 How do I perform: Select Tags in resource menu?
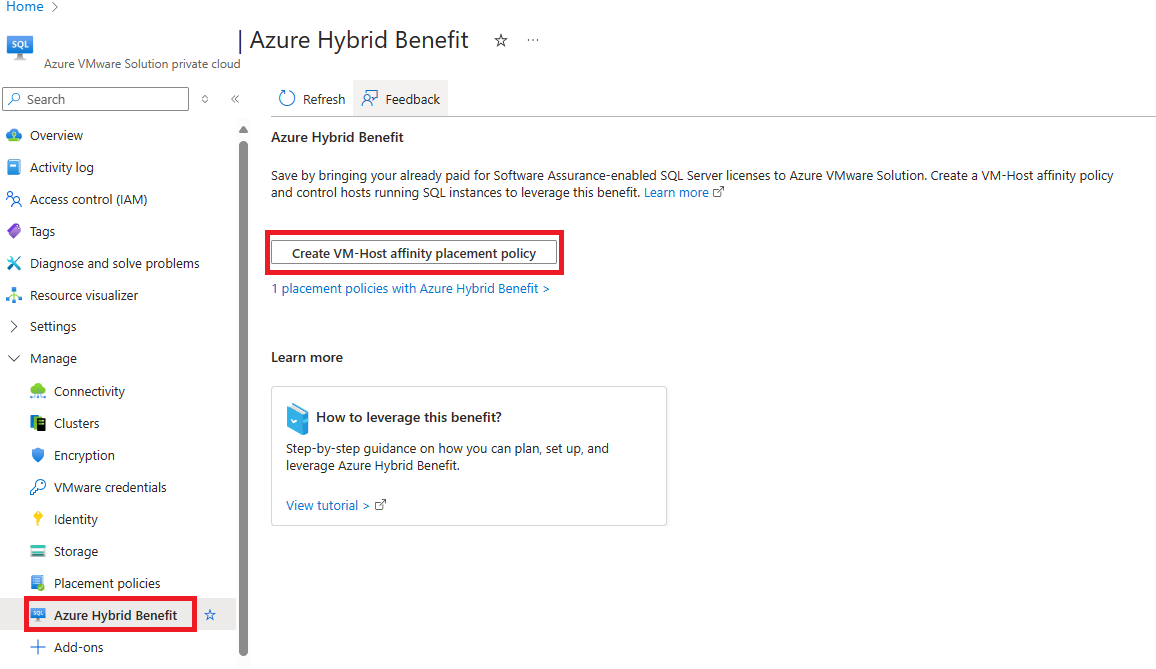point(42,231)
